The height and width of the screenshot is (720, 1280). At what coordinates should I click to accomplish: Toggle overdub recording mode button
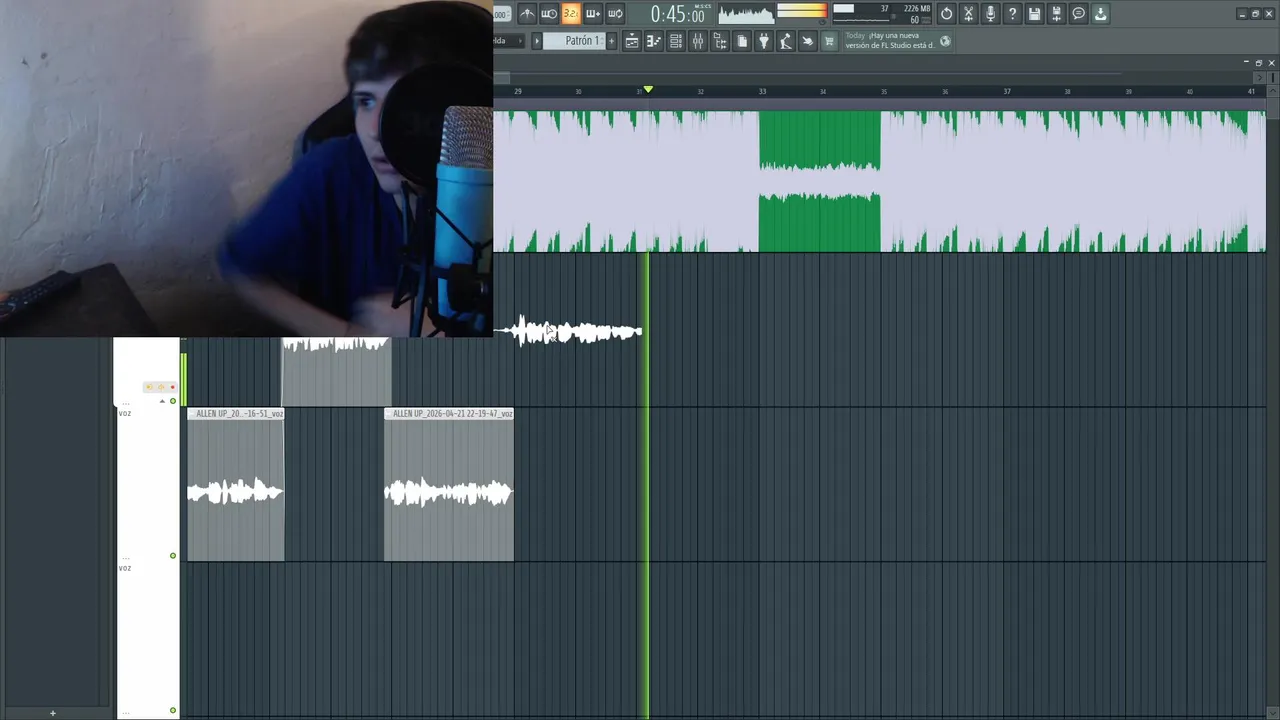[x=593, y=14]
